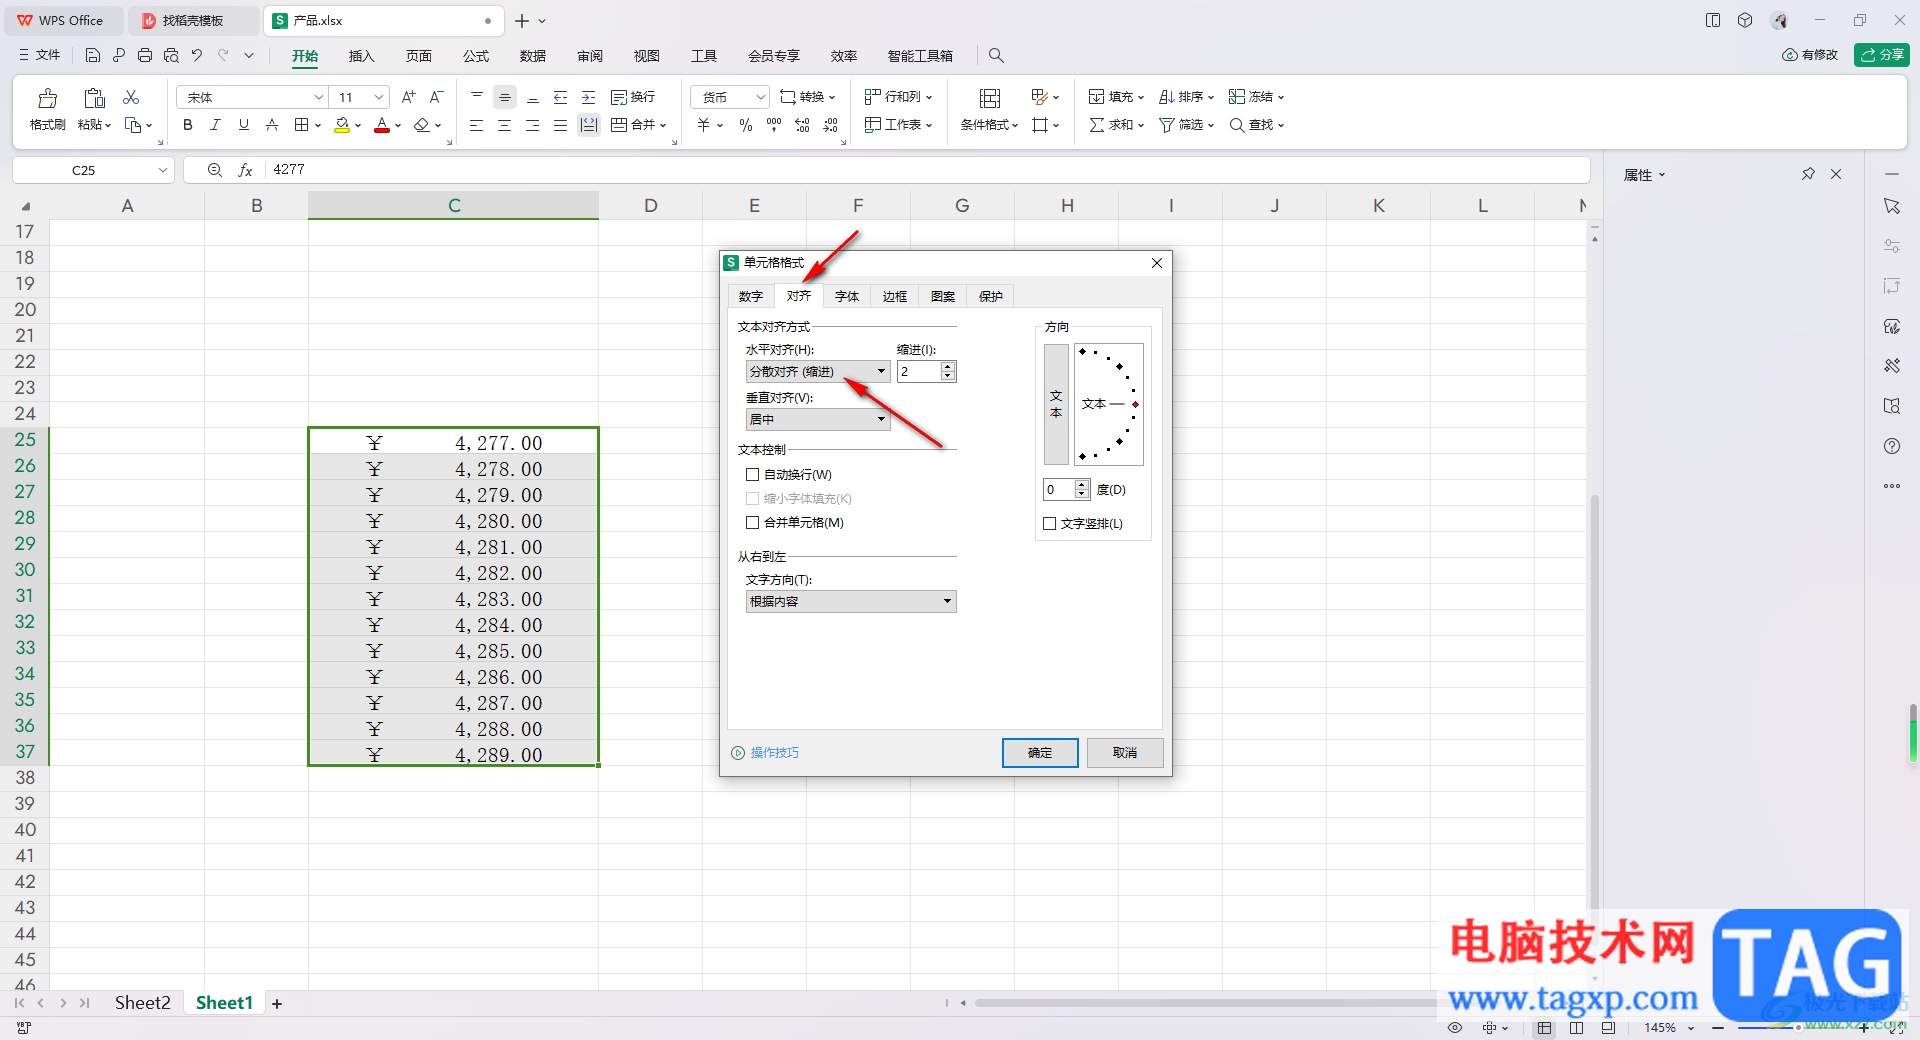Click the increase font size icon
Viewport: 1920px width, 1040px height.
pos(408,97)
